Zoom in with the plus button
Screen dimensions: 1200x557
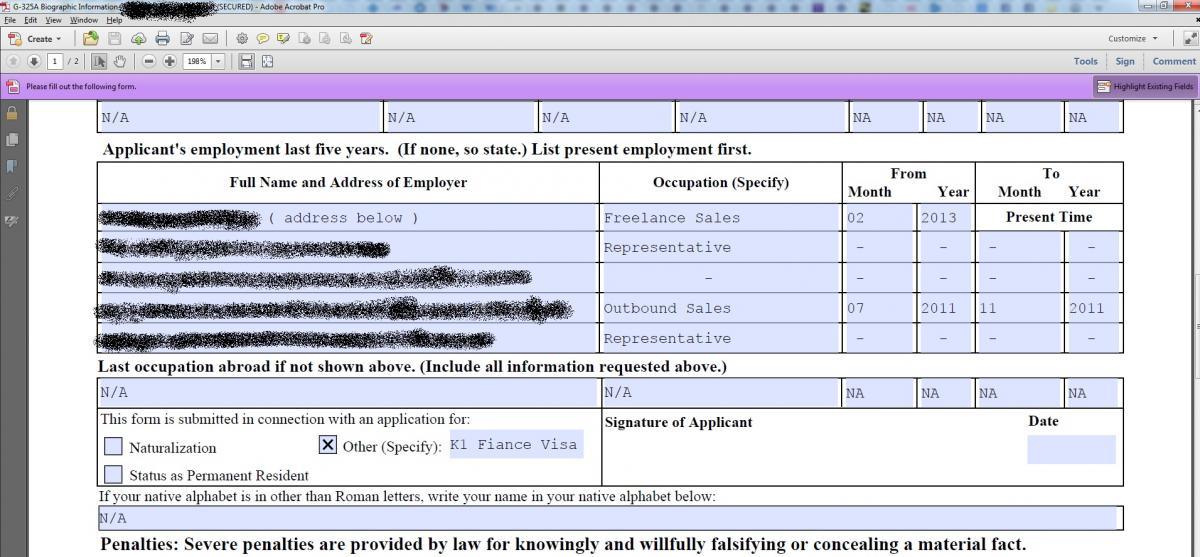pyautogui.click(x=169, y=61)
